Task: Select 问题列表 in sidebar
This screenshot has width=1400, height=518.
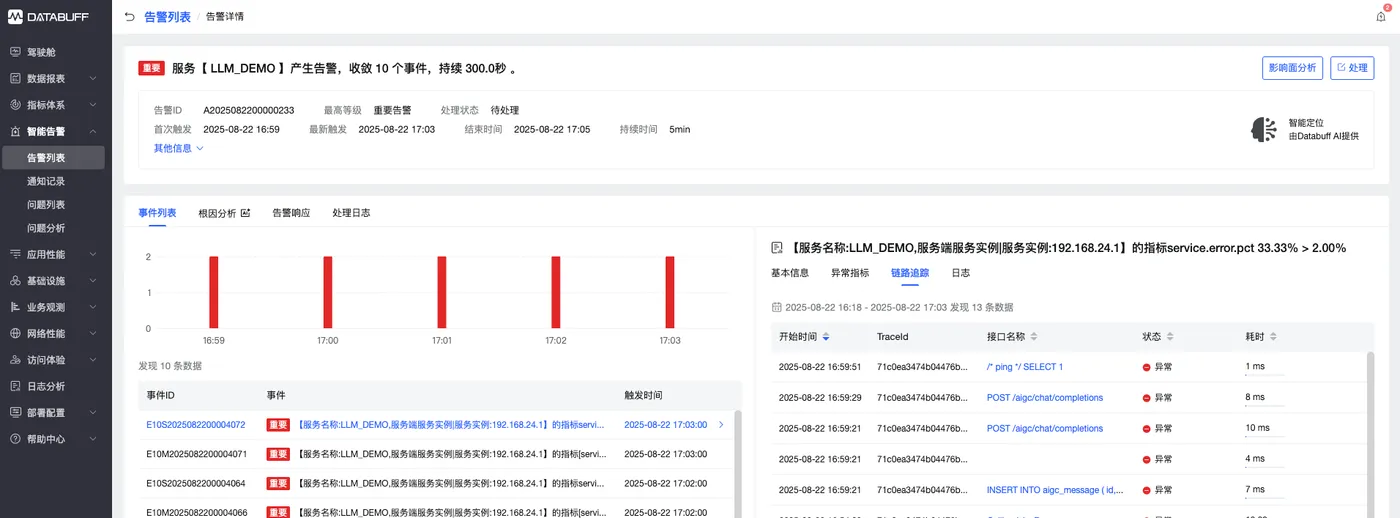Action: pyautogui.click(x=46, y=204)
